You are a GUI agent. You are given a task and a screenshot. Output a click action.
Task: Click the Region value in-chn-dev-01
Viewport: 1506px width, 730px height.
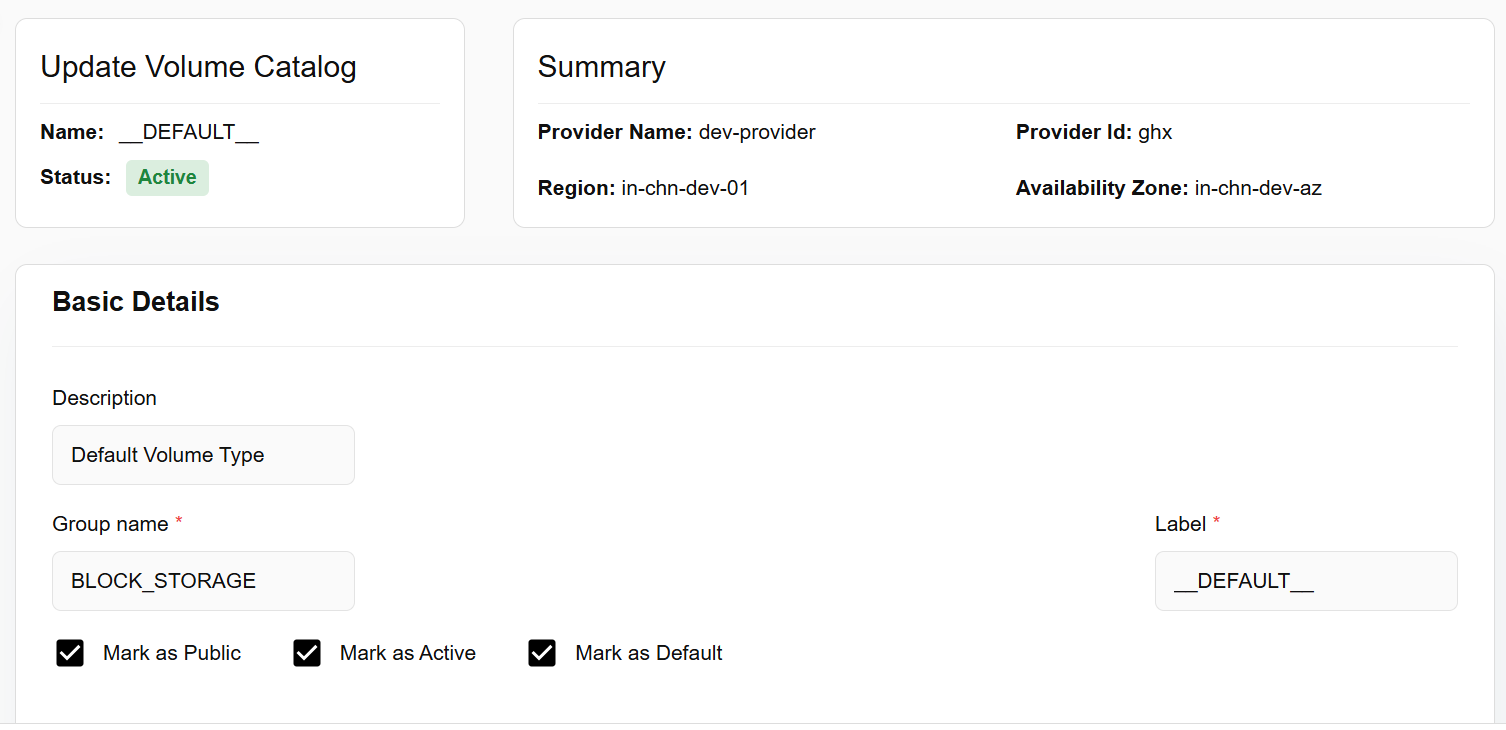685,188
